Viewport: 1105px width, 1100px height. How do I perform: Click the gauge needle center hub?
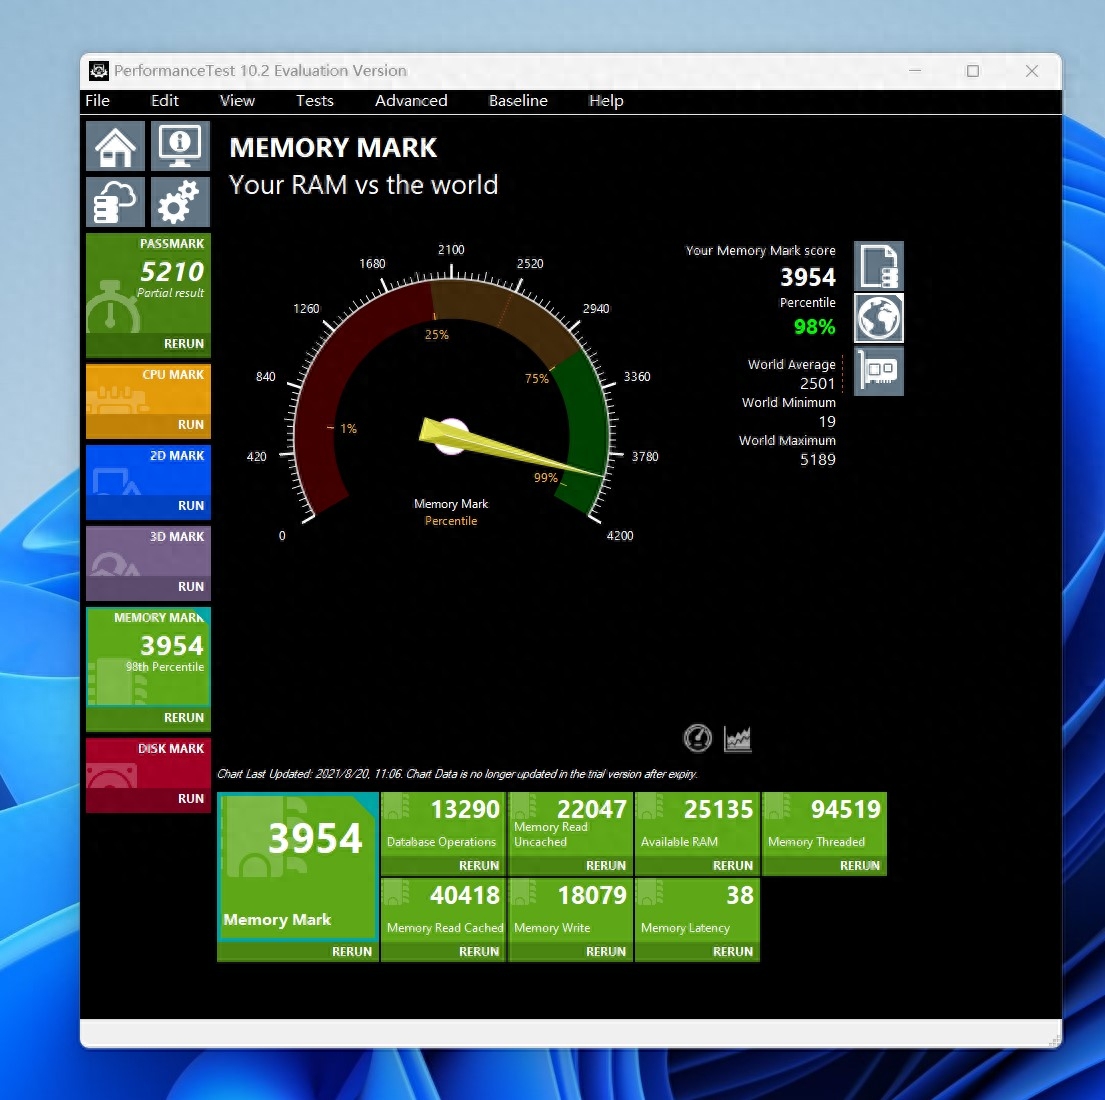[x=451, y=437]
